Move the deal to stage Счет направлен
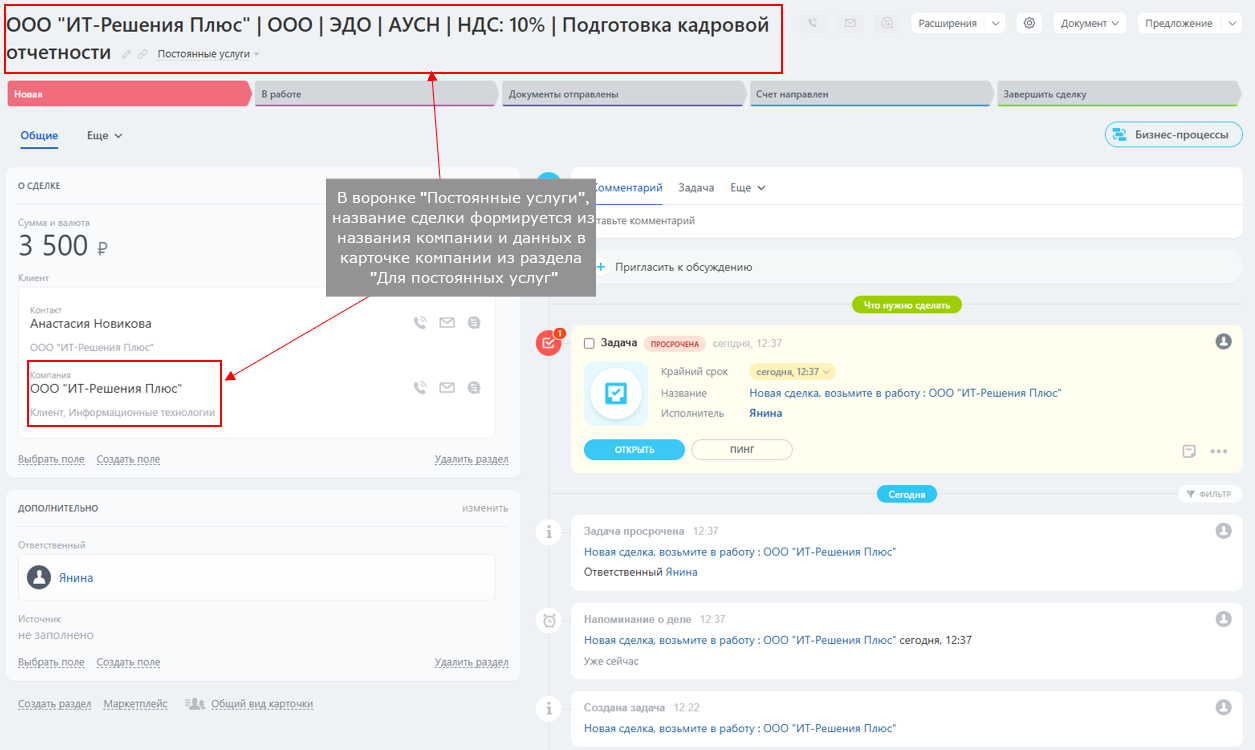 click(870, 94)
